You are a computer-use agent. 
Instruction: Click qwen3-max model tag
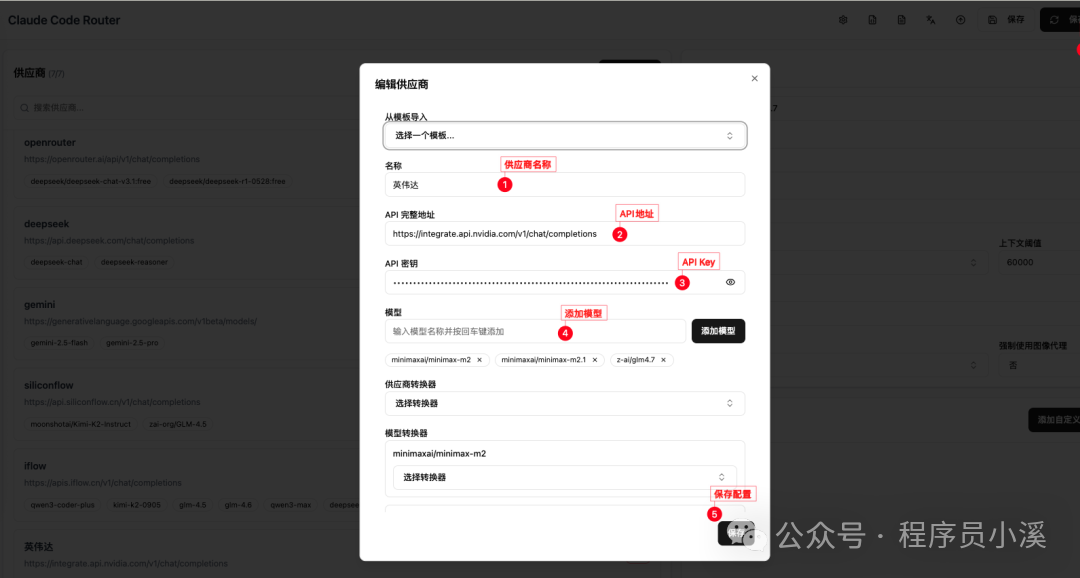[291, 504]
